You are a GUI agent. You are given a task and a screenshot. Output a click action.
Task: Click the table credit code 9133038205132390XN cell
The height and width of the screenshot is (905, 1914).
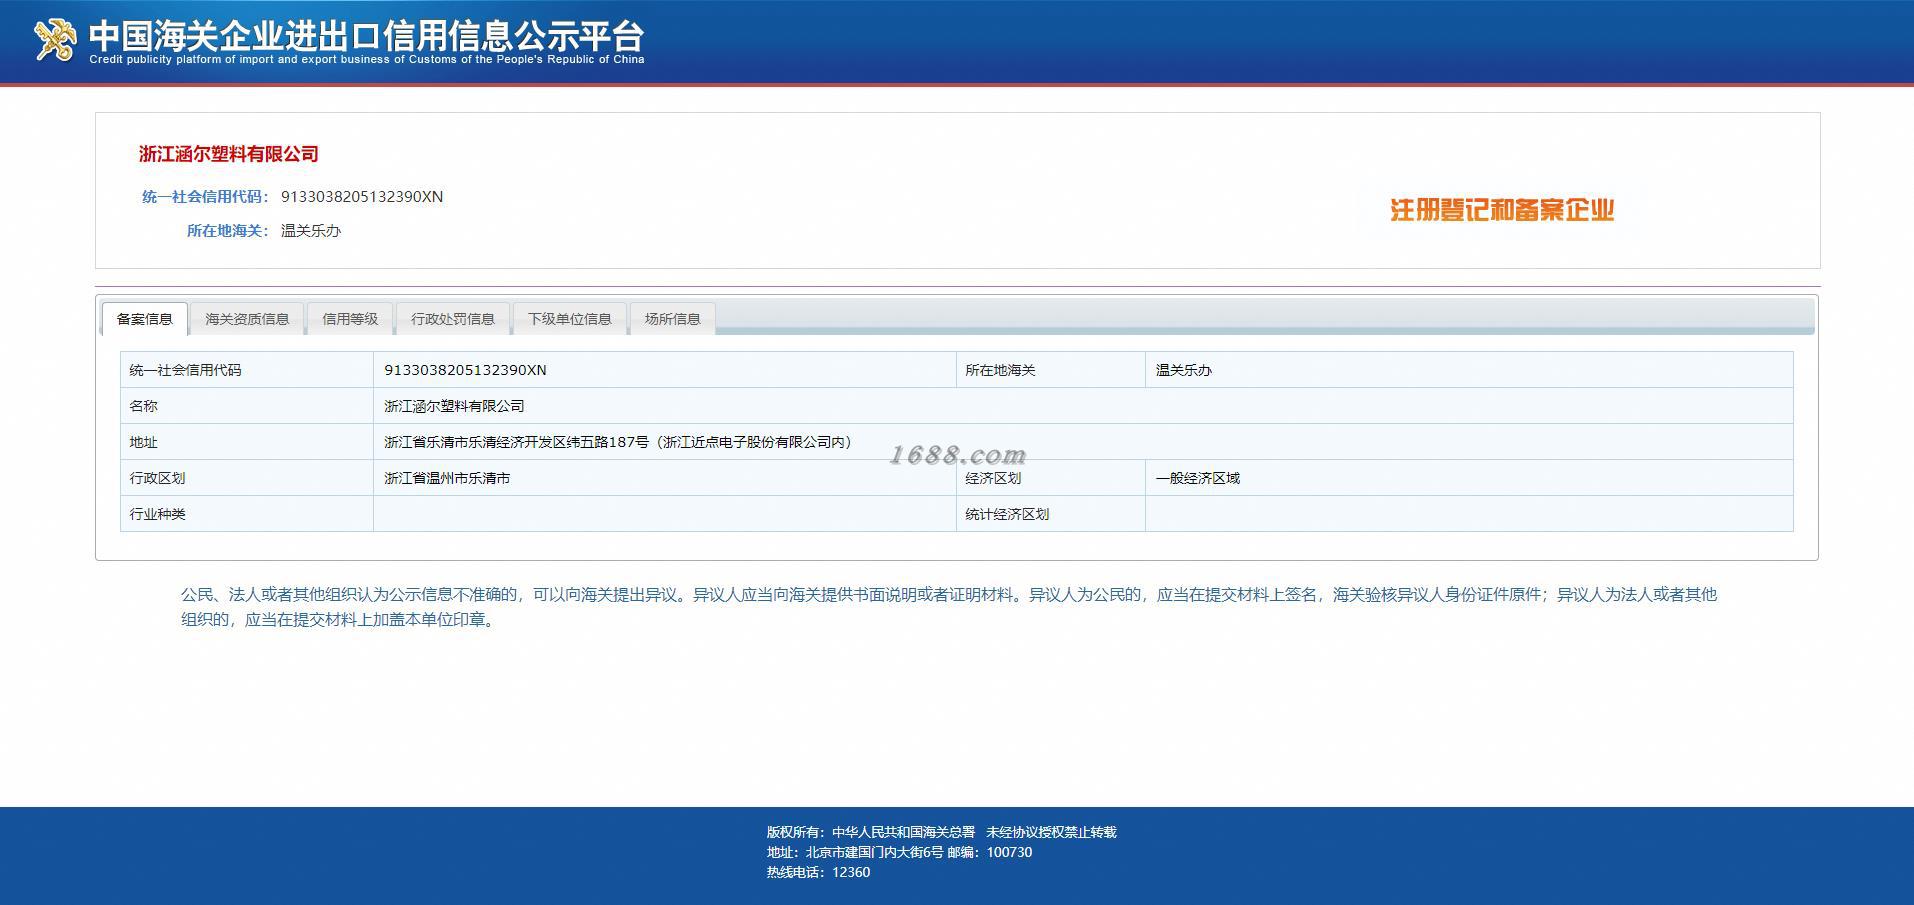(665, 370)
